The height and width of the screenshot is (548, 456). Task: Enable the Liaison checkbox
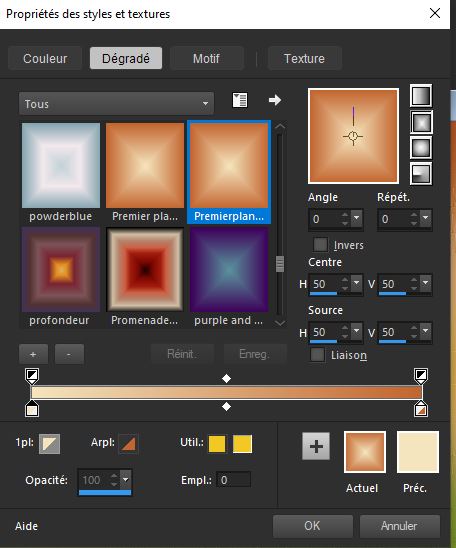coord(317,355)
